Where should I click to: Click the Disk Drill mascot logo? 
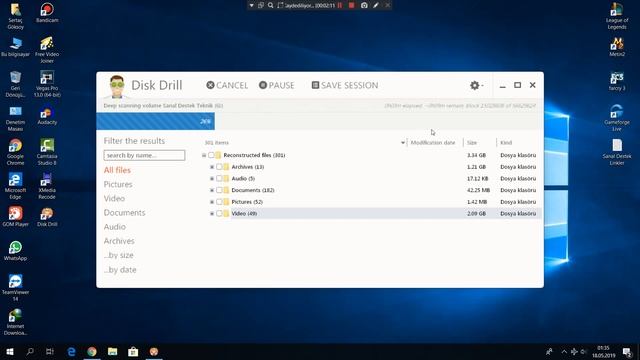point(117,86)
